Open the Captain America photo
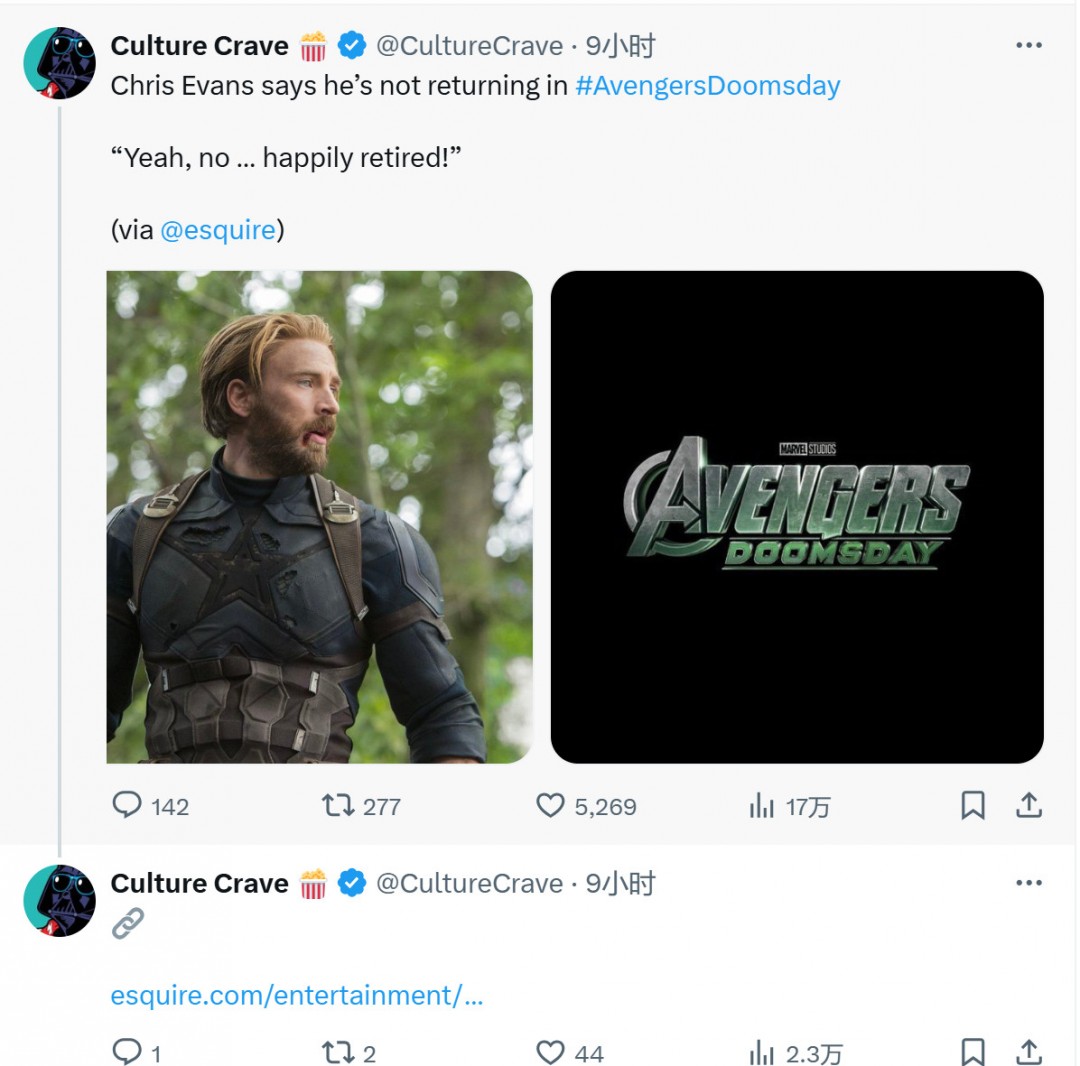This screenshot has height=1066, width=1080. 320,517
